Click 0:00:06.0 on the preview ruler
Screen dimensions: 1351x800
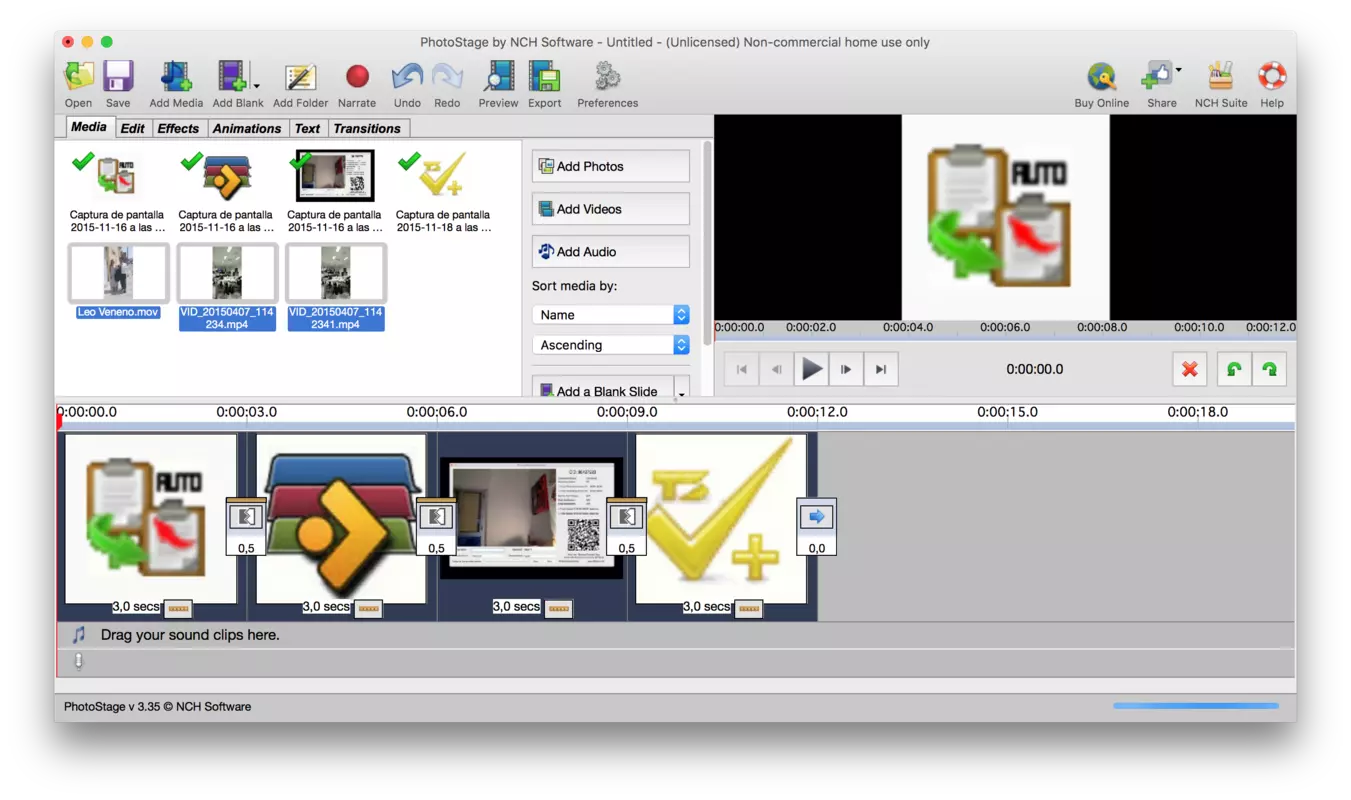(x=1004, y=327)
